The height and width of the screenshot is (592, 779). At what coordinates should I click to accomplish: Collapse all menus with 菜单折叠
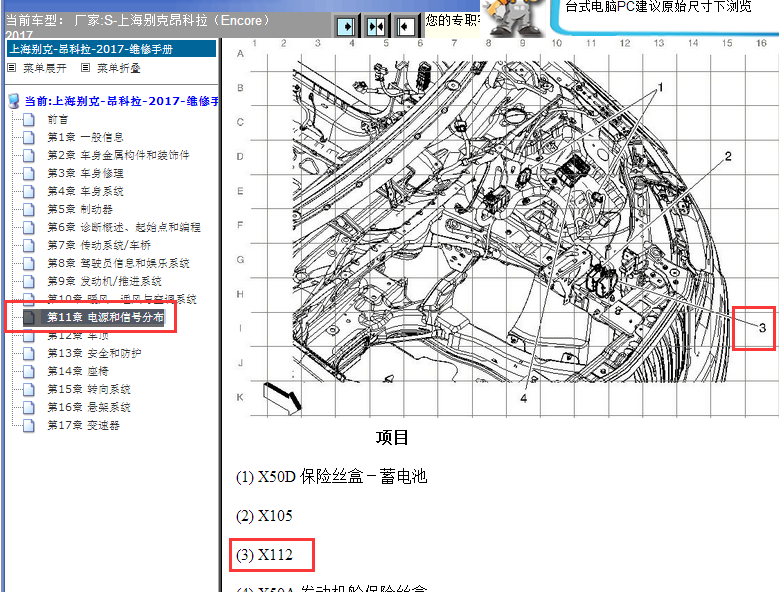coord(118,68)
